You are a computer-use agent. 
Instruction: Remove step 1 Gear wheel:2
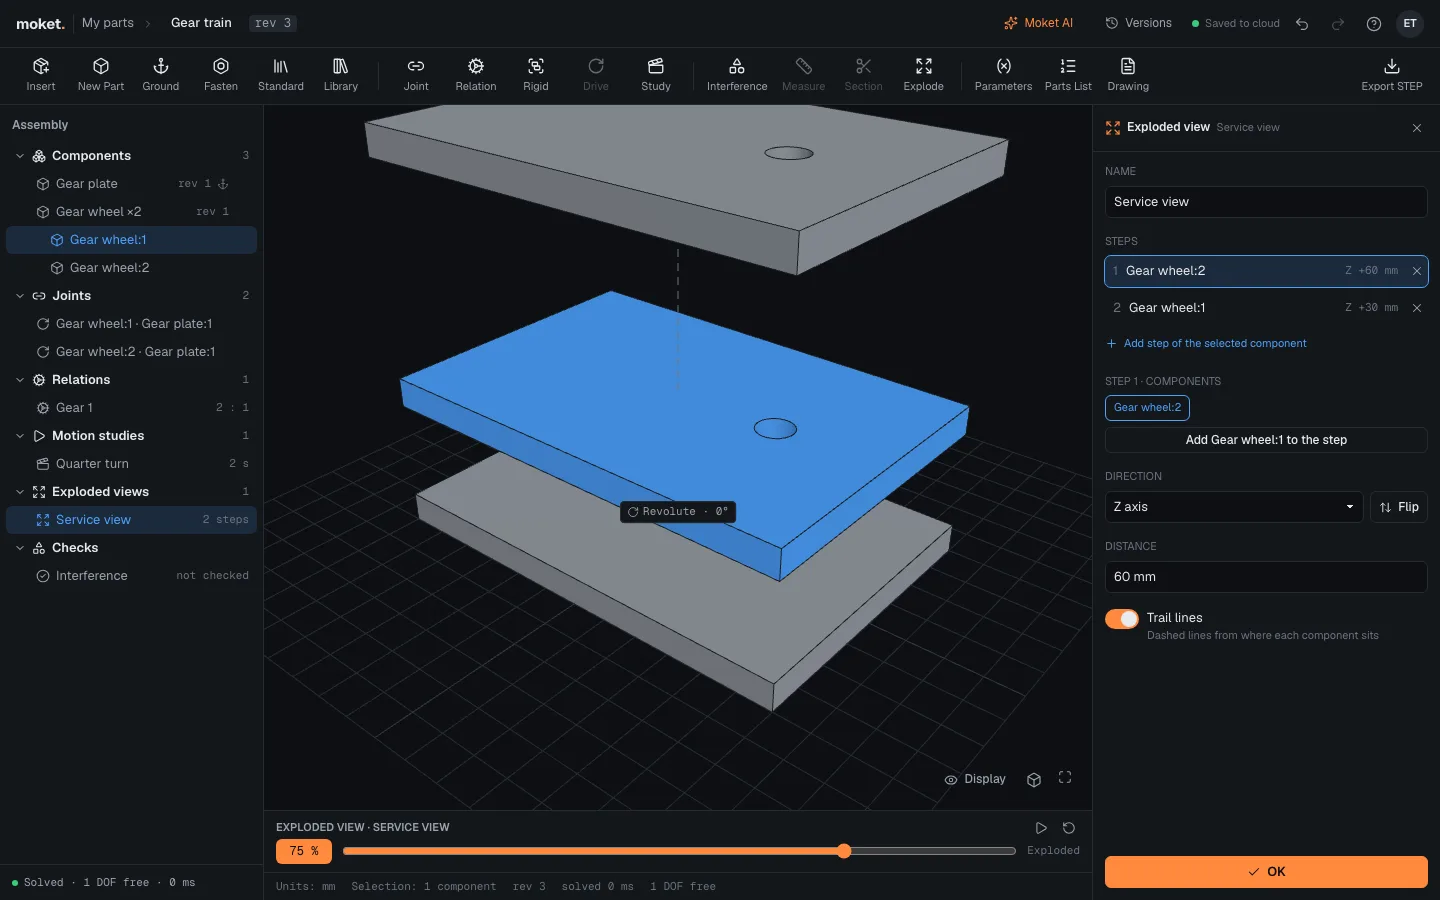[x=1417, y=271]
